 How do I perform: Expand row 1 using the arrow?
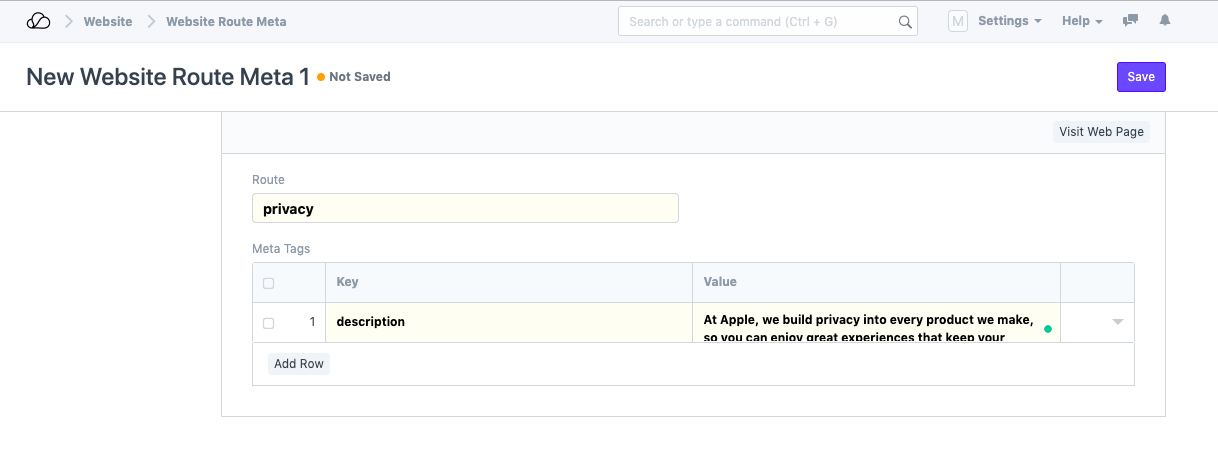pos(1117,322)
